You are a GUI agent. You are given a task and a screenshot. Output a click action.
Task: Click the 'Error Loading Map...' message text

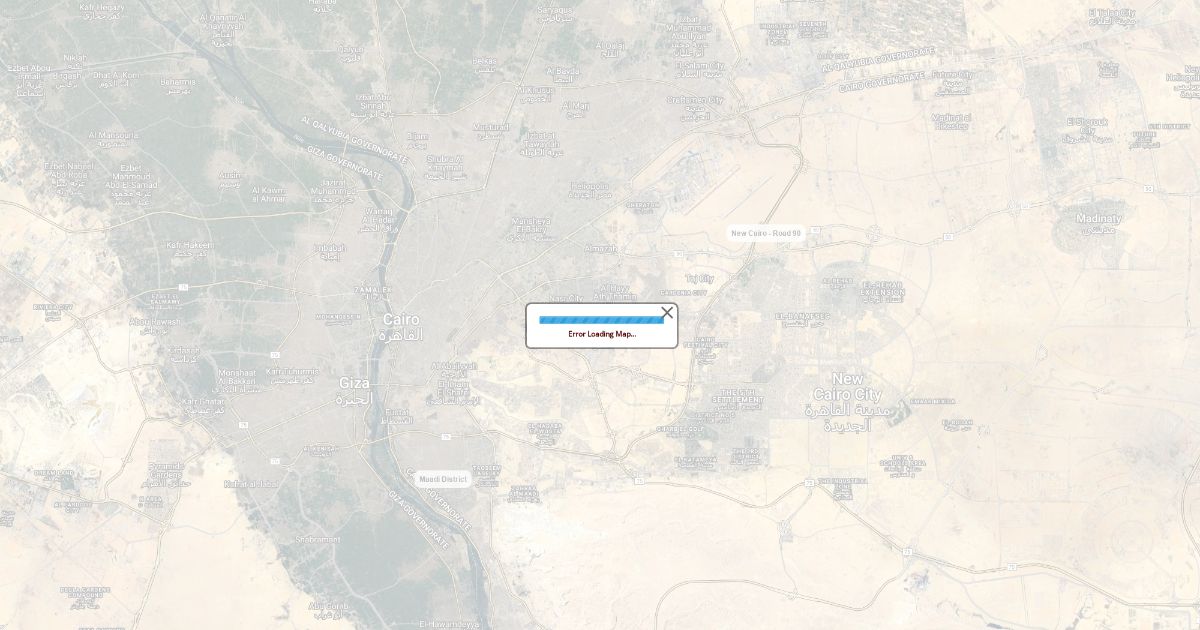(x=602, y=334)
